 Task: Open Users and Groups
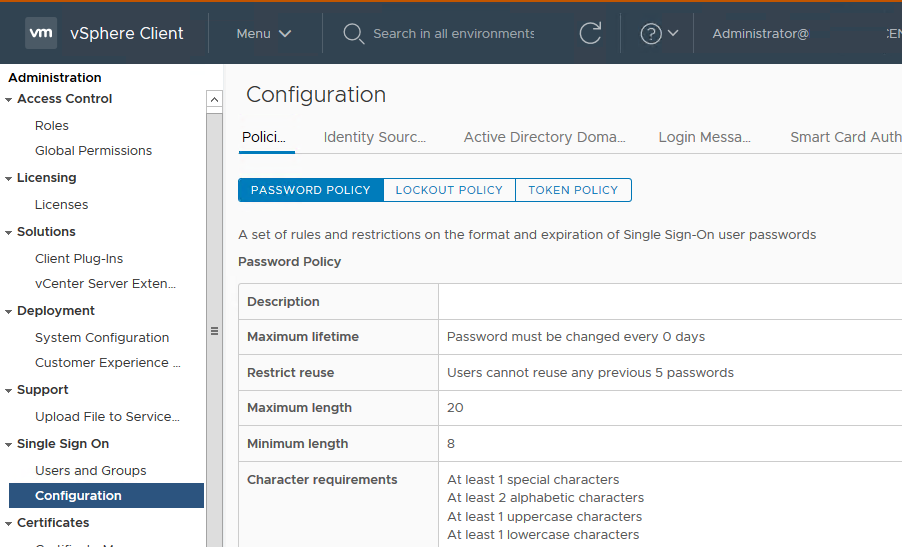[x=90, y=471]
